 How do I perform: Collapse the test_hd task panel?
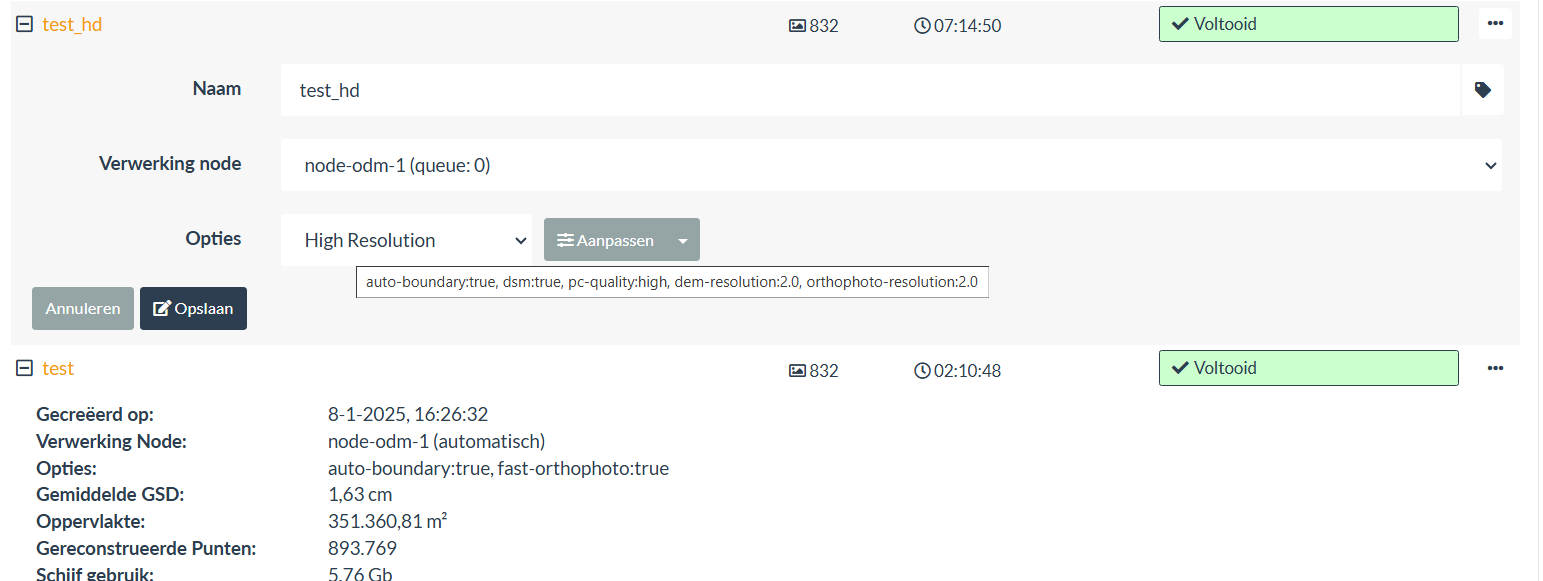22,22
